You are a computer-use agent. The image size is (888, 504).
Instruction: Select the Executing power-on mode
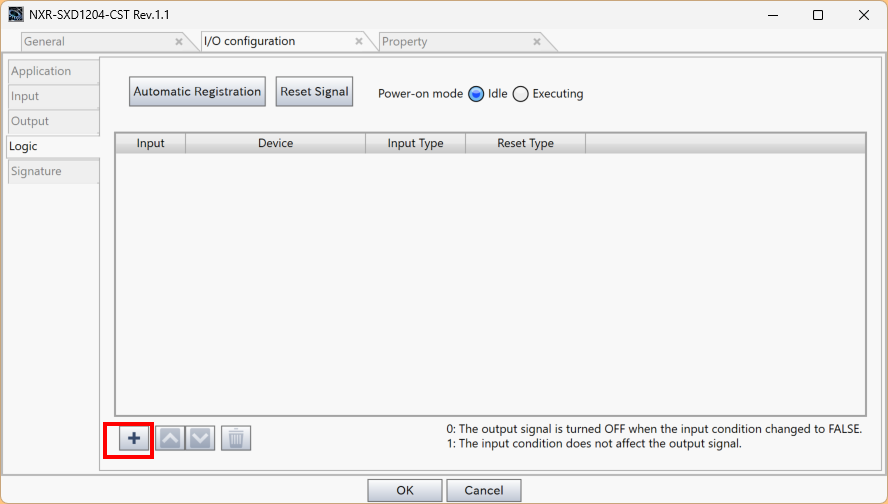coord(520,94)
